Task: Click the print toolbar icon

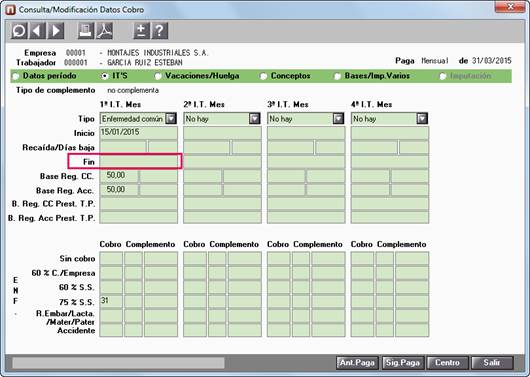Action: 86,31
